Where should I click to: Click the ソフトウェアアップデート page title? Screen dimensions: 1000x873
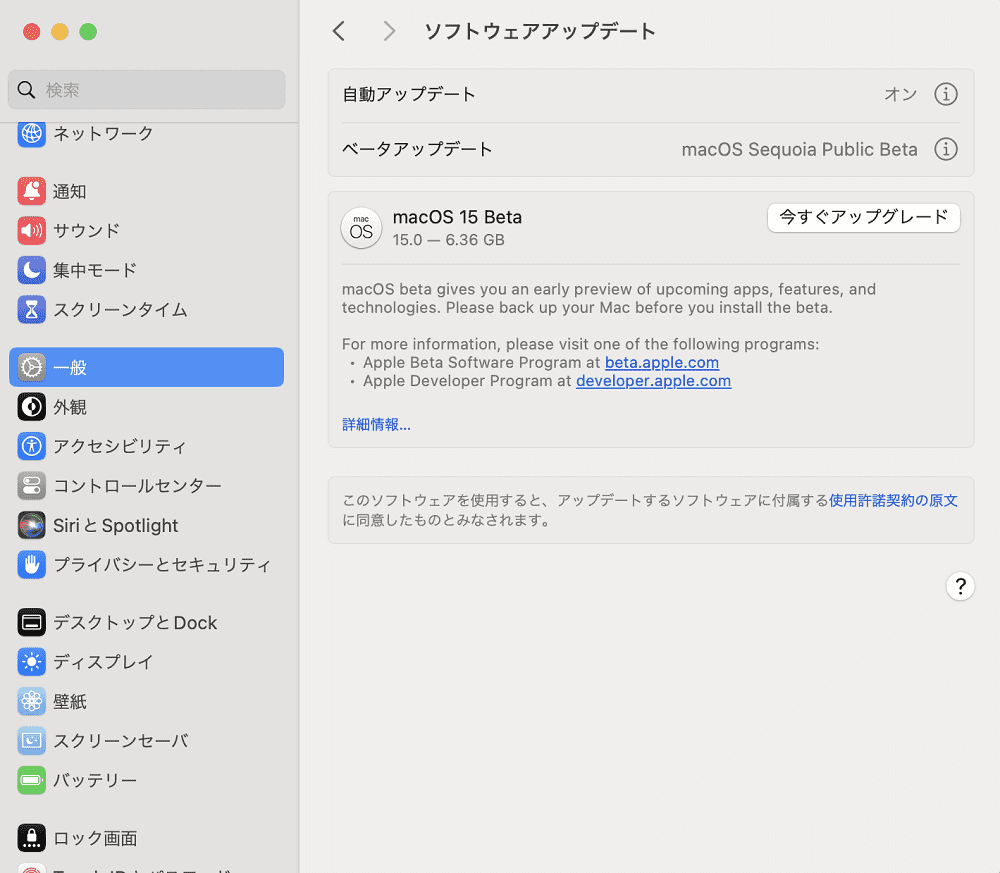(x=540, y=31)
